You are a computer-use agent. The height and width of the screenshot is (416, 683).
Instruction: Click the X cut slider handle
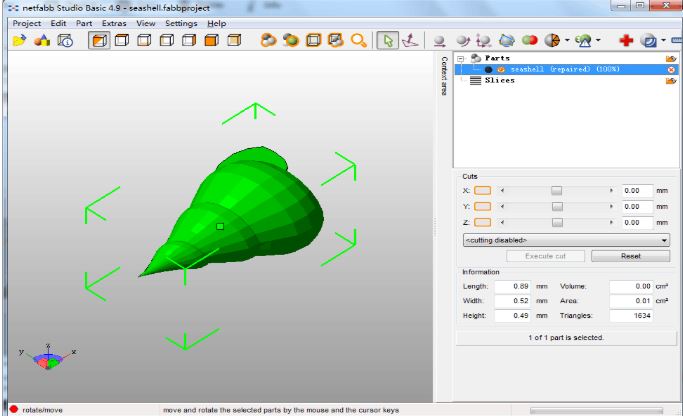pyautogui.click(x=556, y=191)
